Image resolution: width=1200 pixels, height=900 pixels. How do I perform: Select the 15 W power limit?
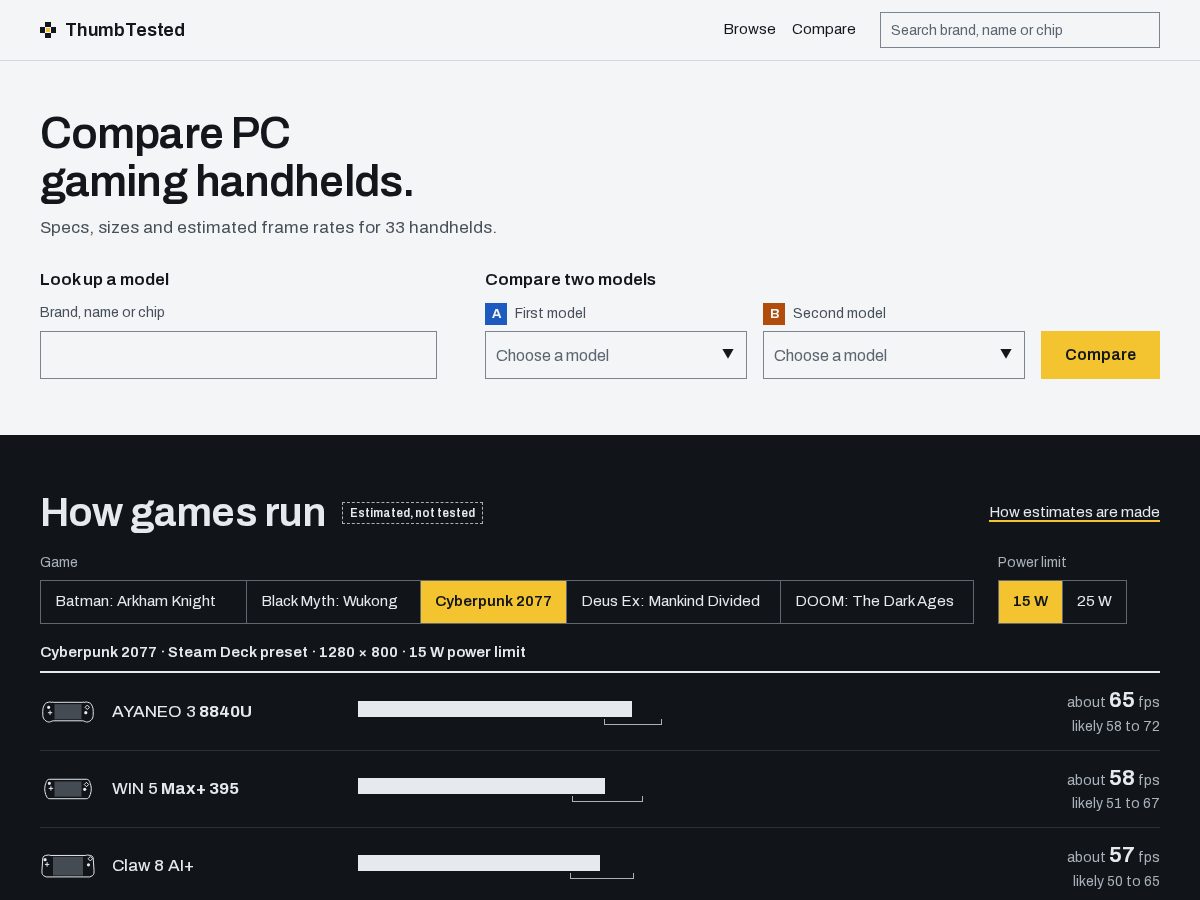point(1030,602)
